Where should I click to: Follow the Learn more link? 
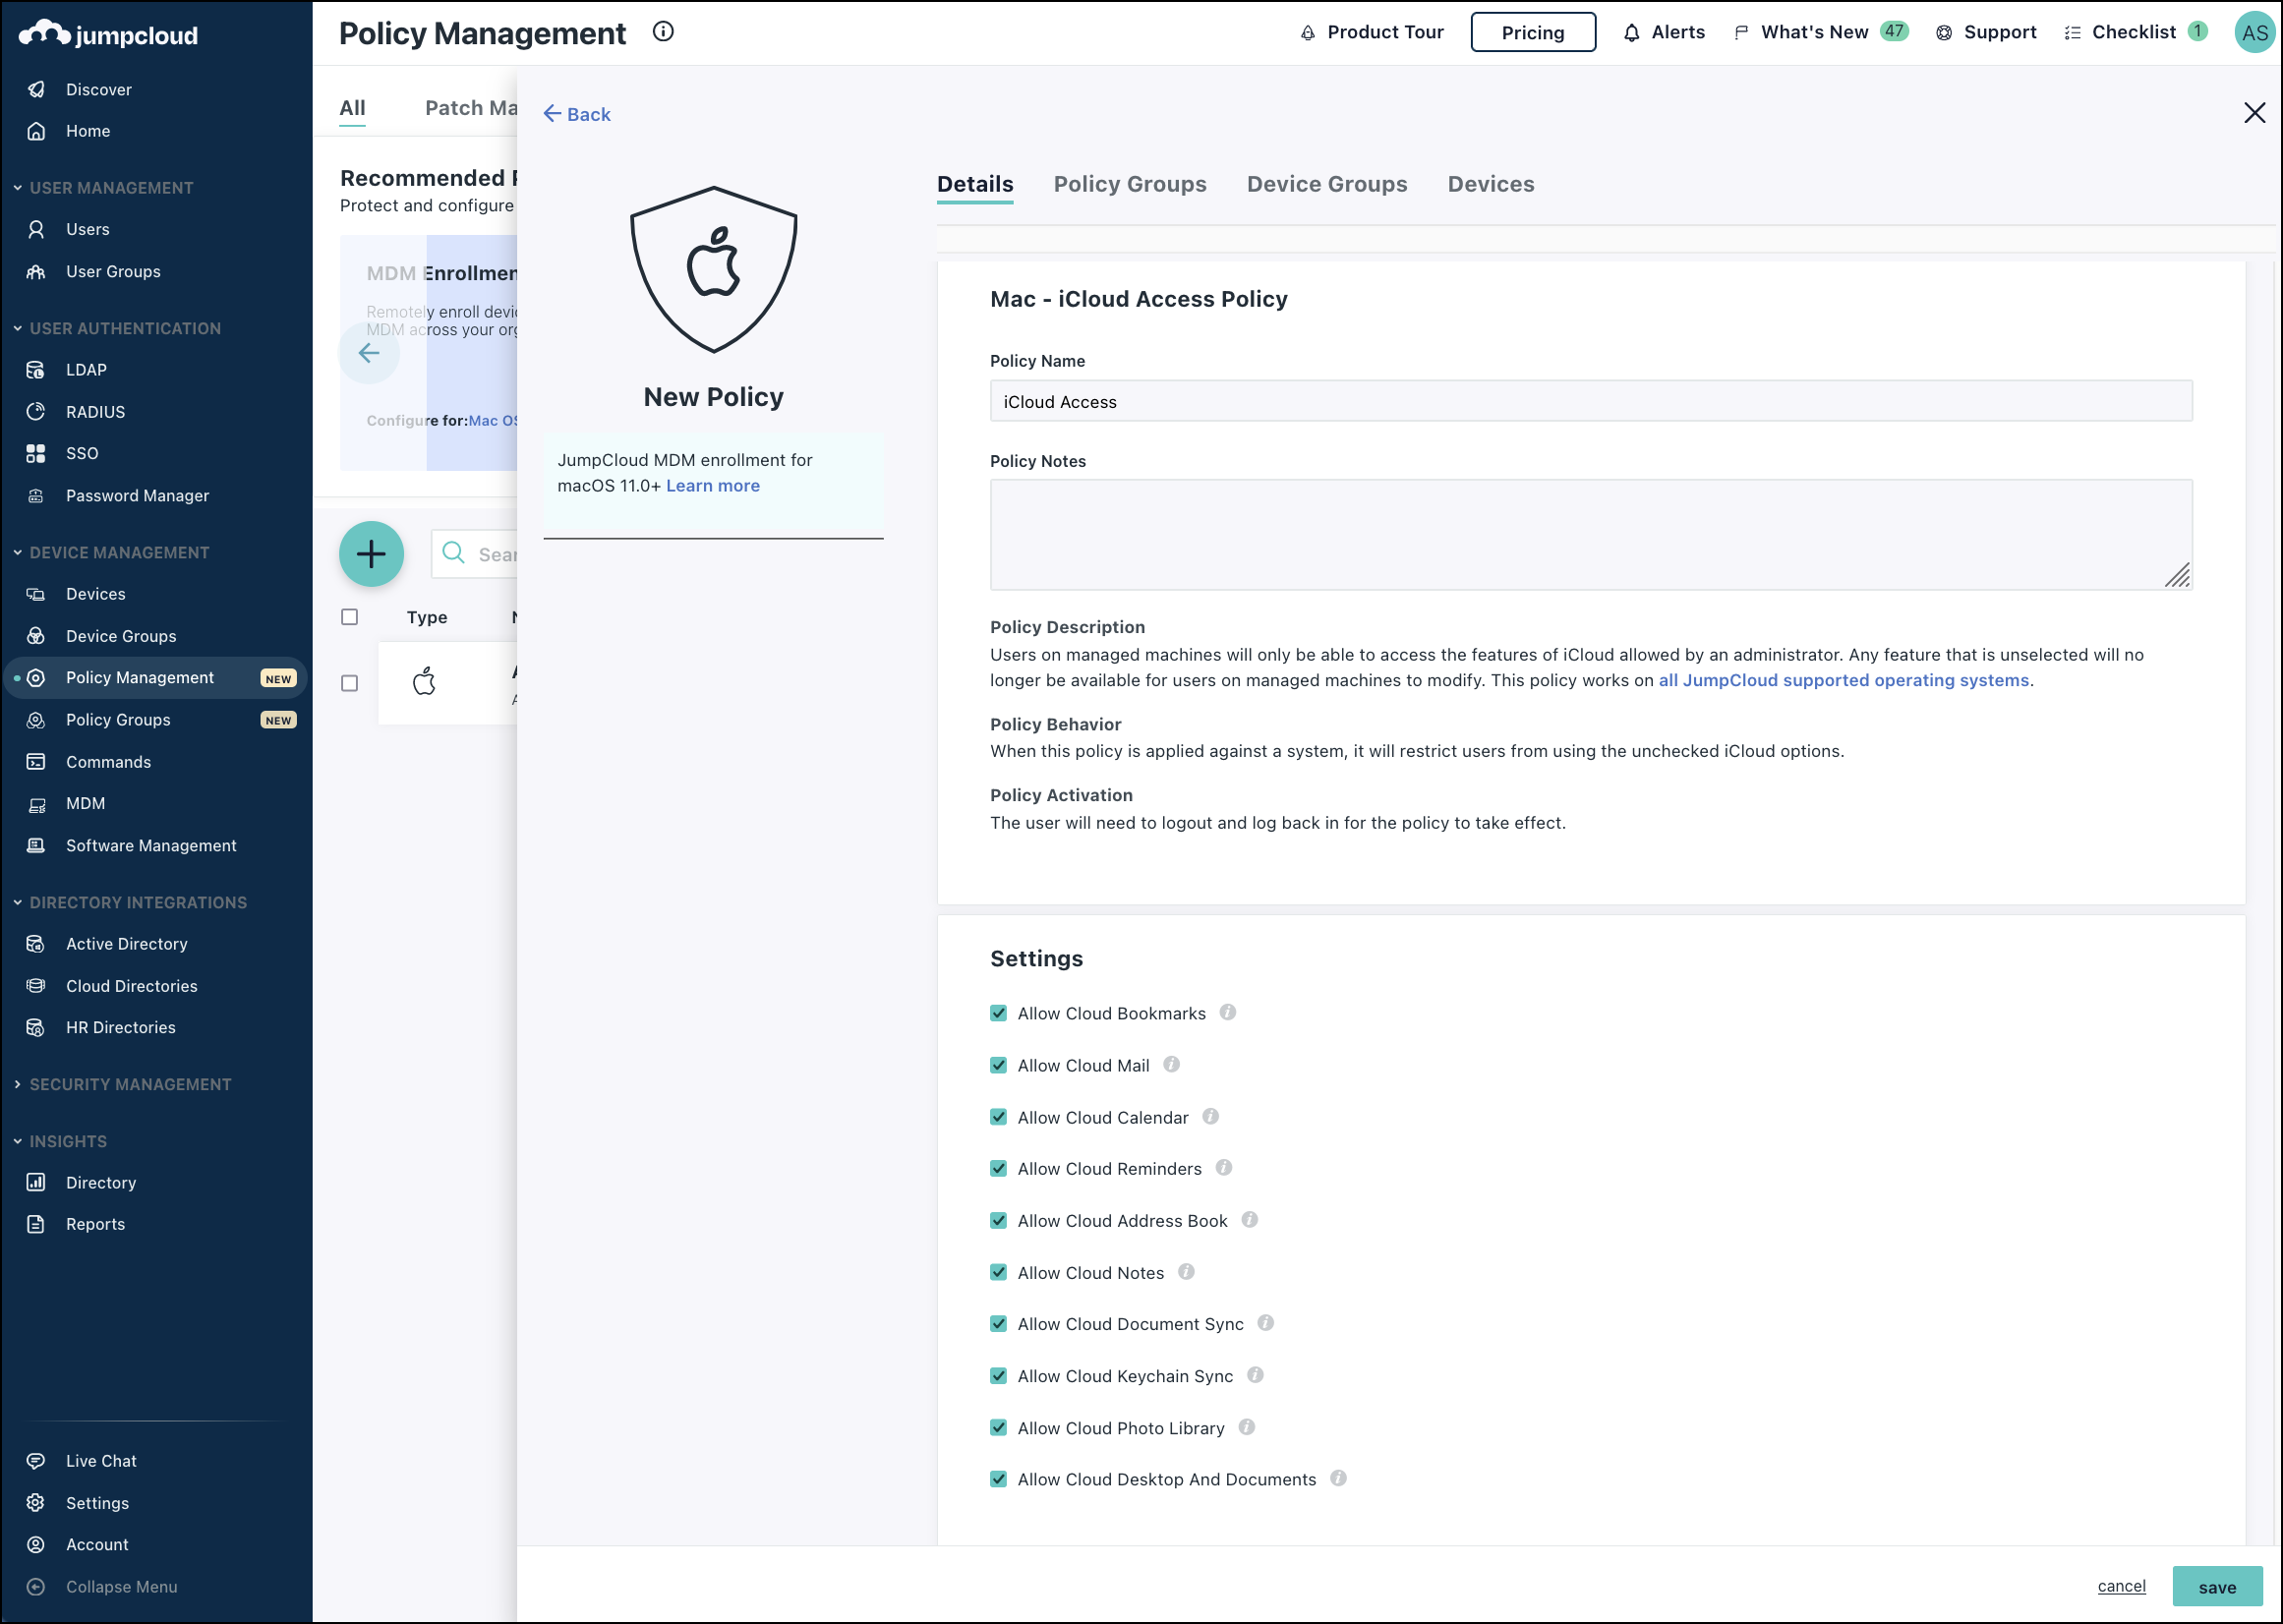712,486
